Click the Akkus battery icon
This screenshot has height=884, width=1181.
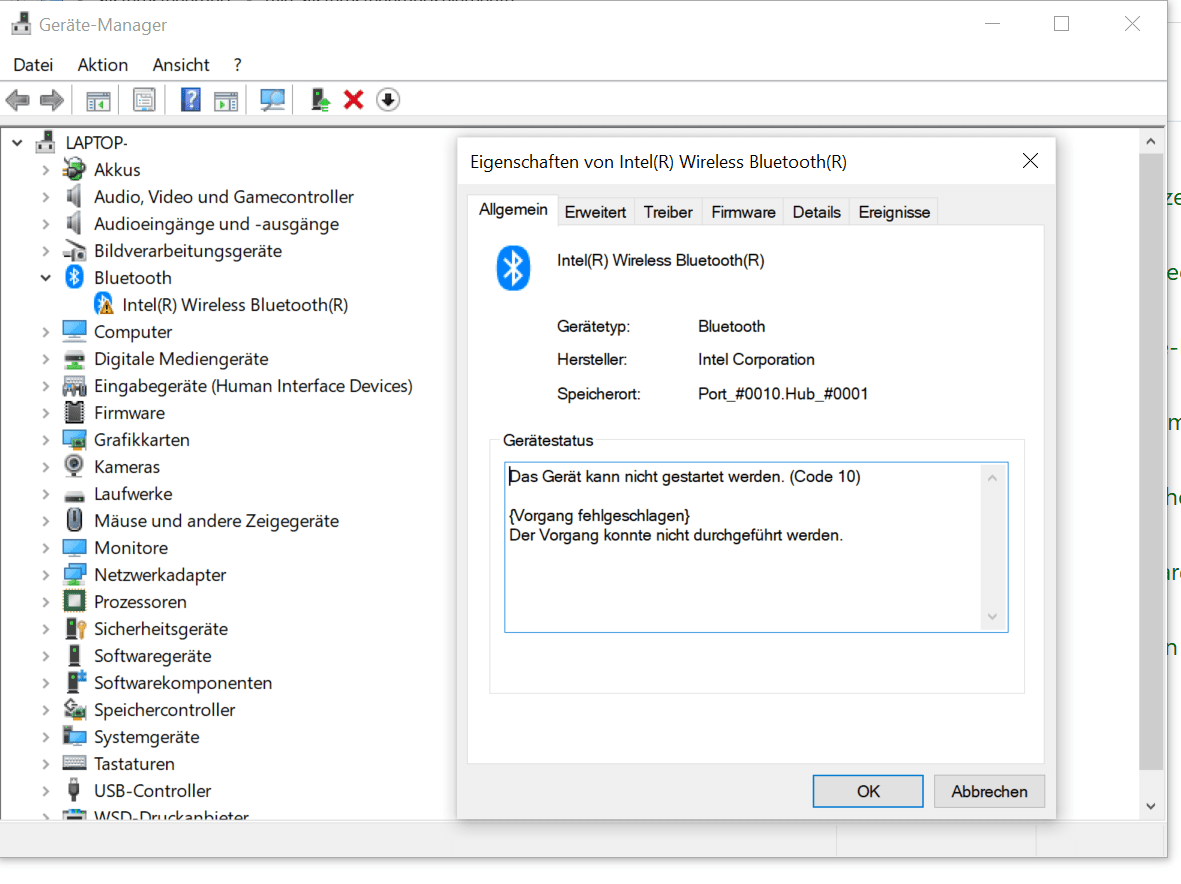[x=74, y=169]
